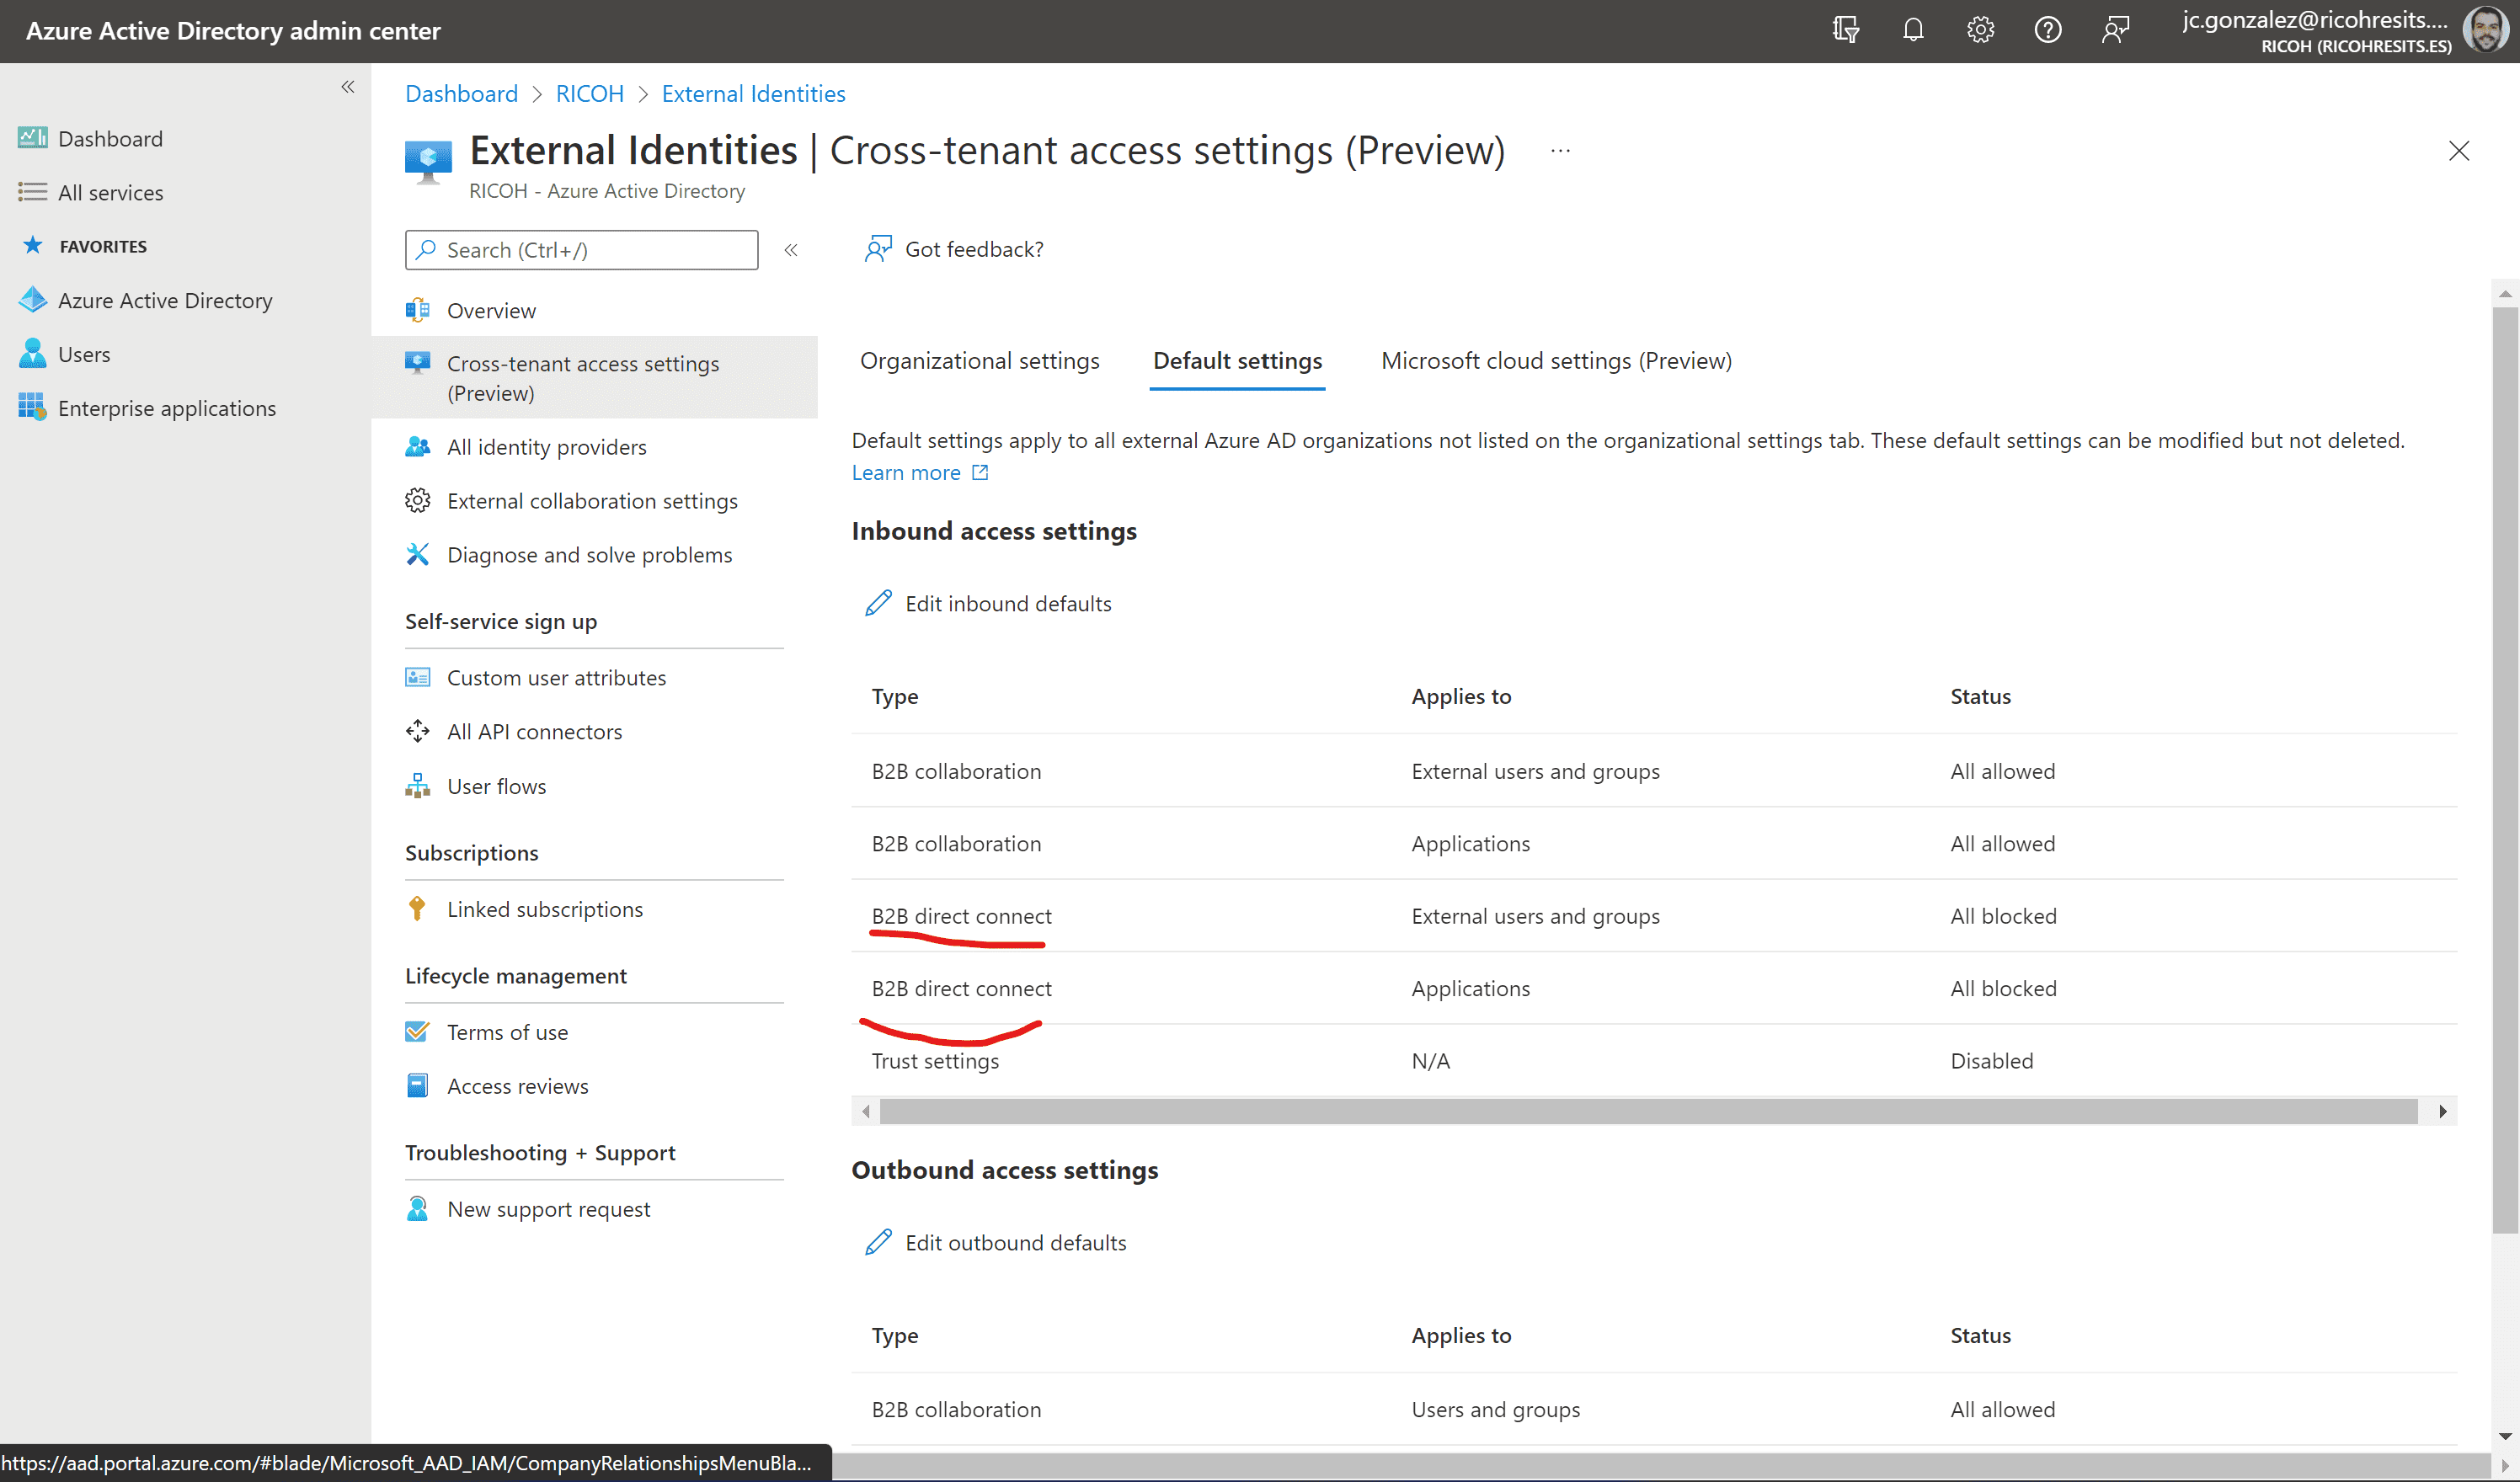
Task: Select Cross-tenant access settings (Preview)
Action: click(594, 378)
